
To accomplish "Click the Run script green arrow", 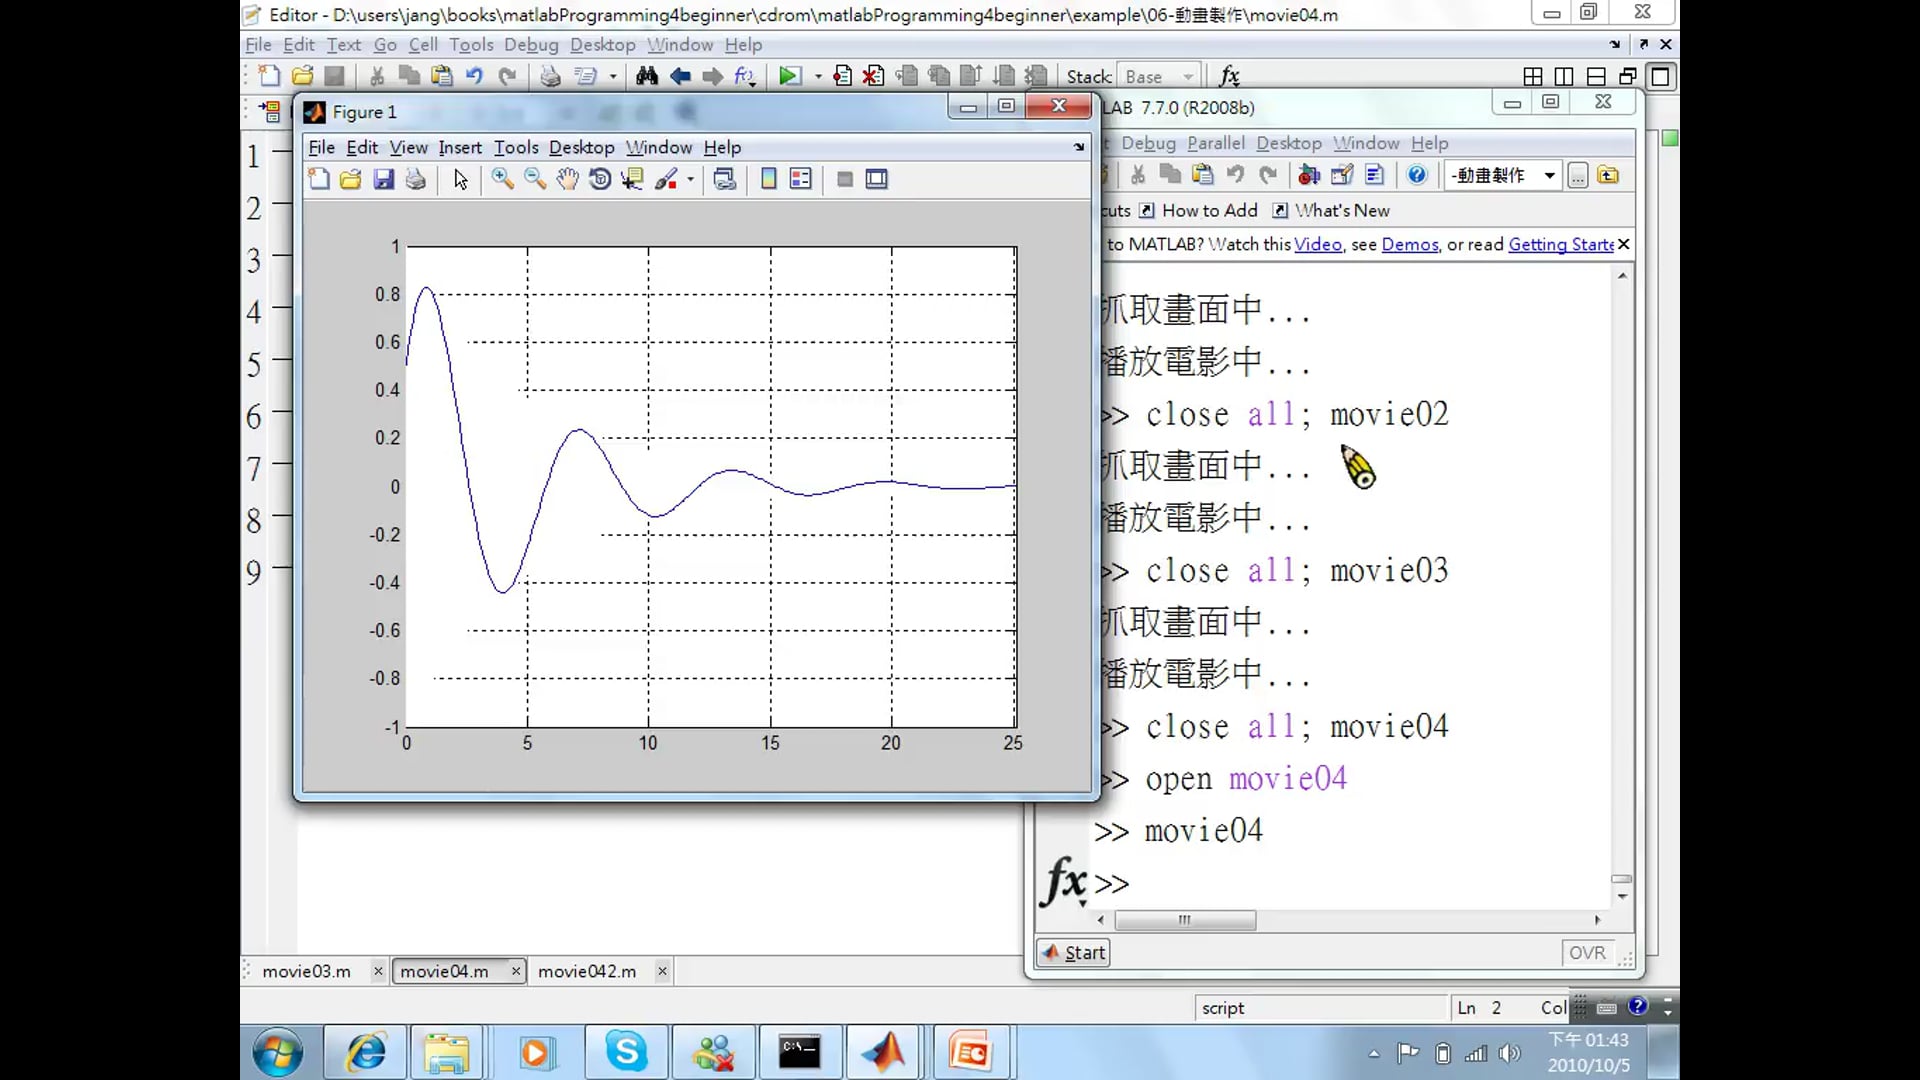I will click(789, 76).
